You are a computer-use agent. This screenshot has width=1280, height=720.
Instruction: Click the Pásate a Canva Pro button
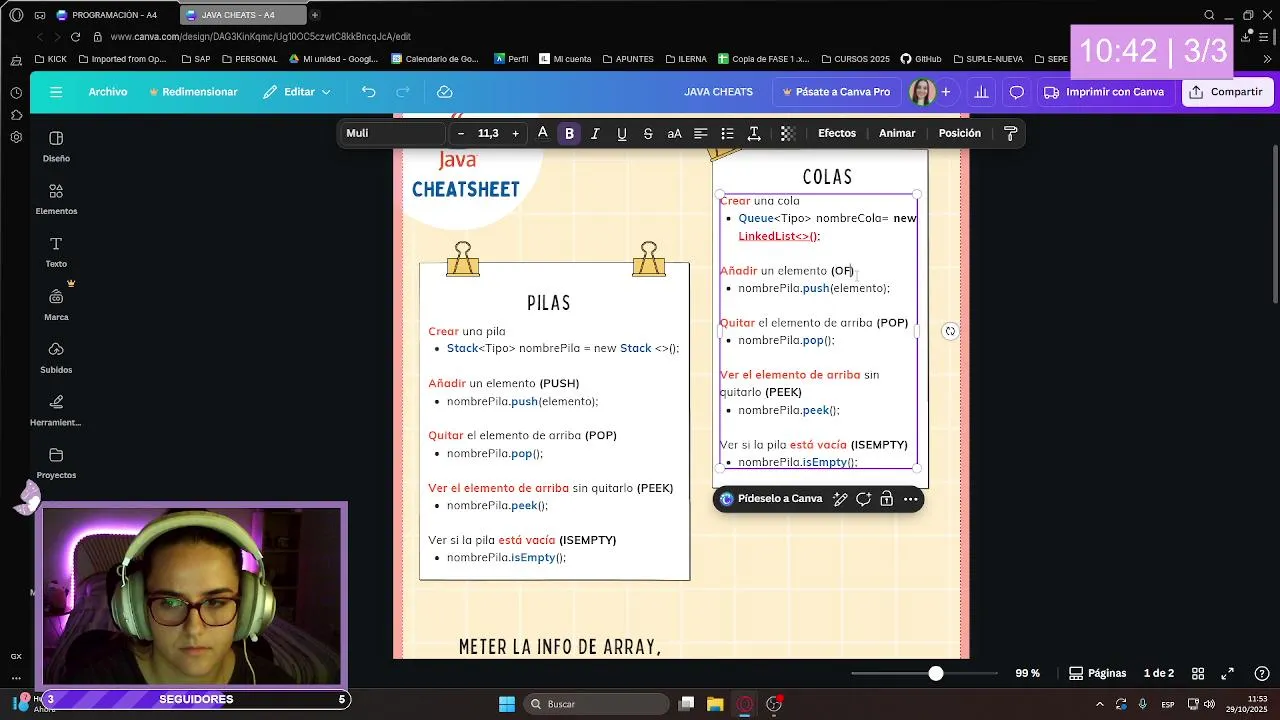836,92
